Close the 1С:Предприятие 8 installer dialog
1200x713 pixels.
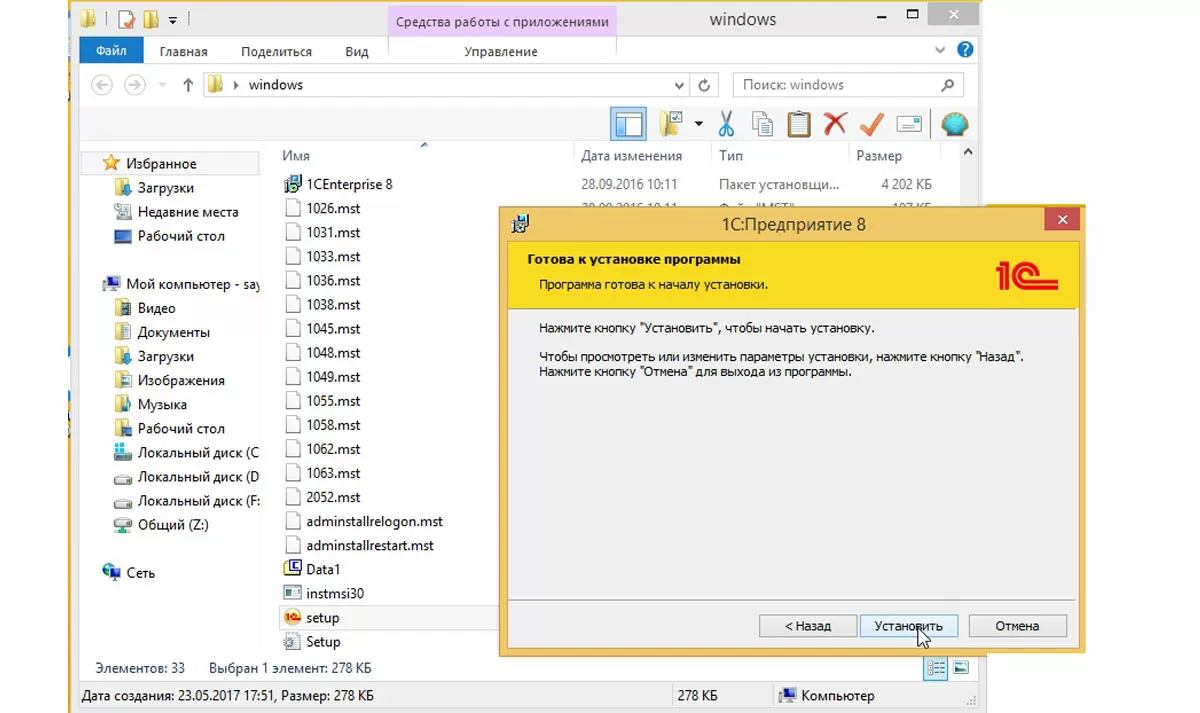coord(1061,220)
